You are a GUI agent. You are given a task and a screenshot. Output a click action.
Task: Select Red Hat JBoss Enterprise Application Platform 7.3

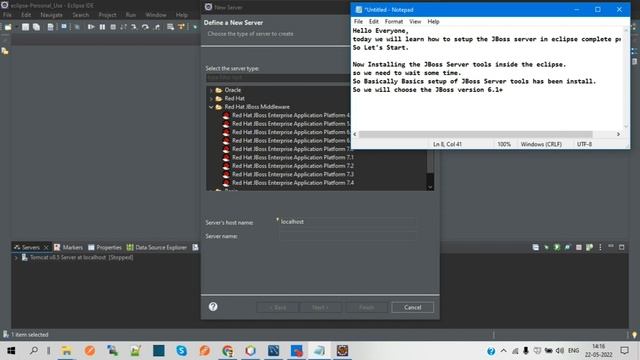click(x=293, y=174)
